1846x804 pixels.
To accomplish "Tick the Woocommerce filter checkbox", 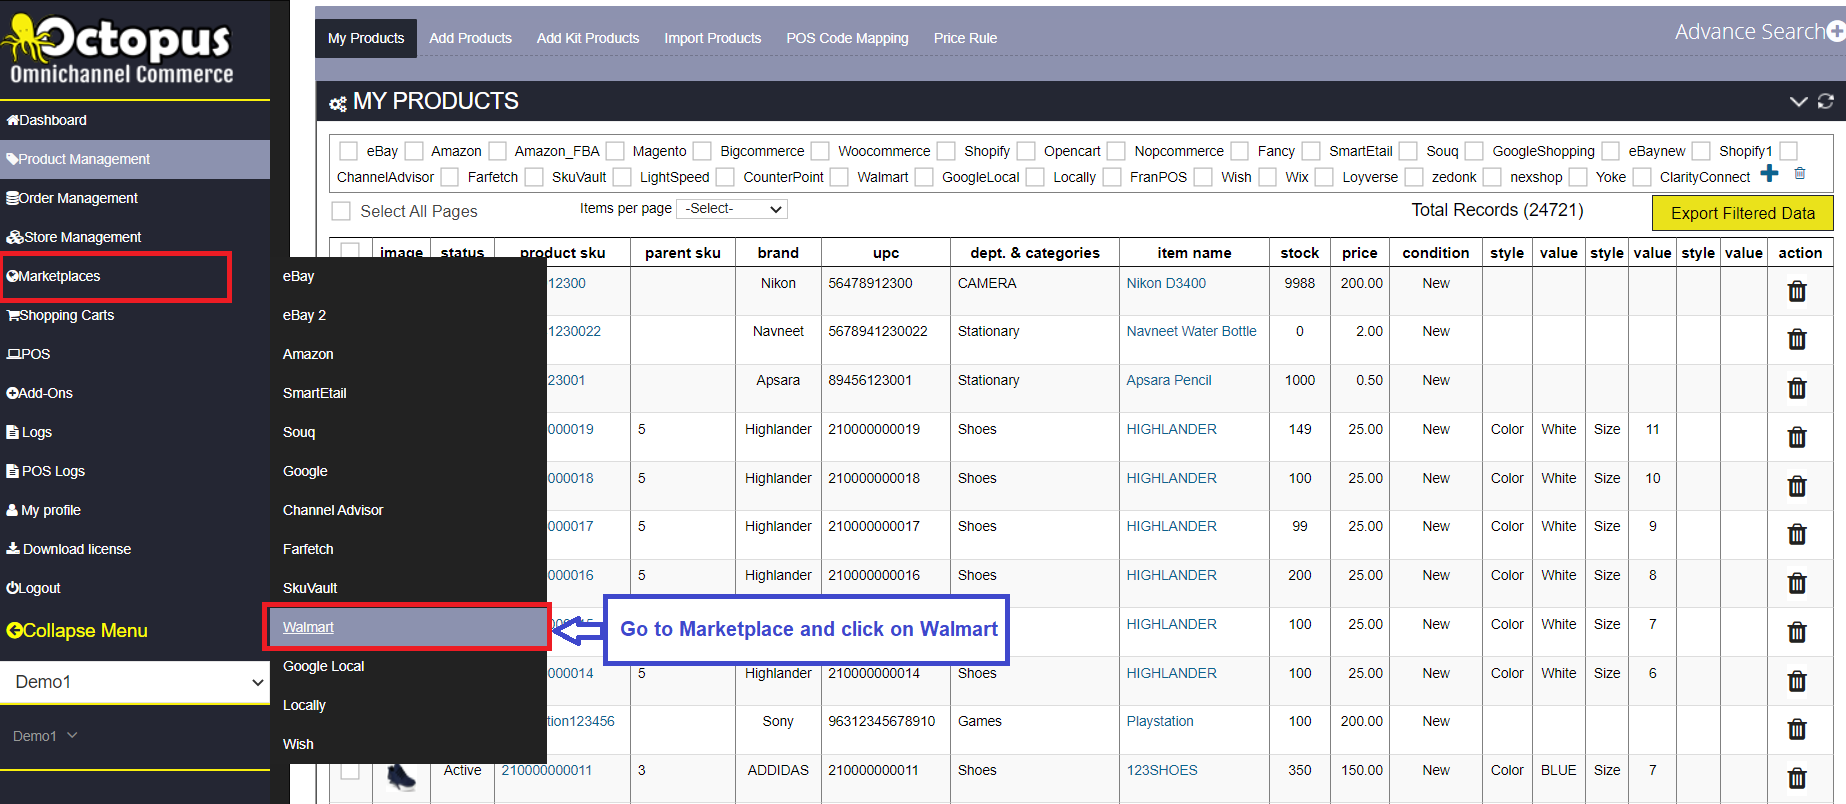I will tap(820, 151).
